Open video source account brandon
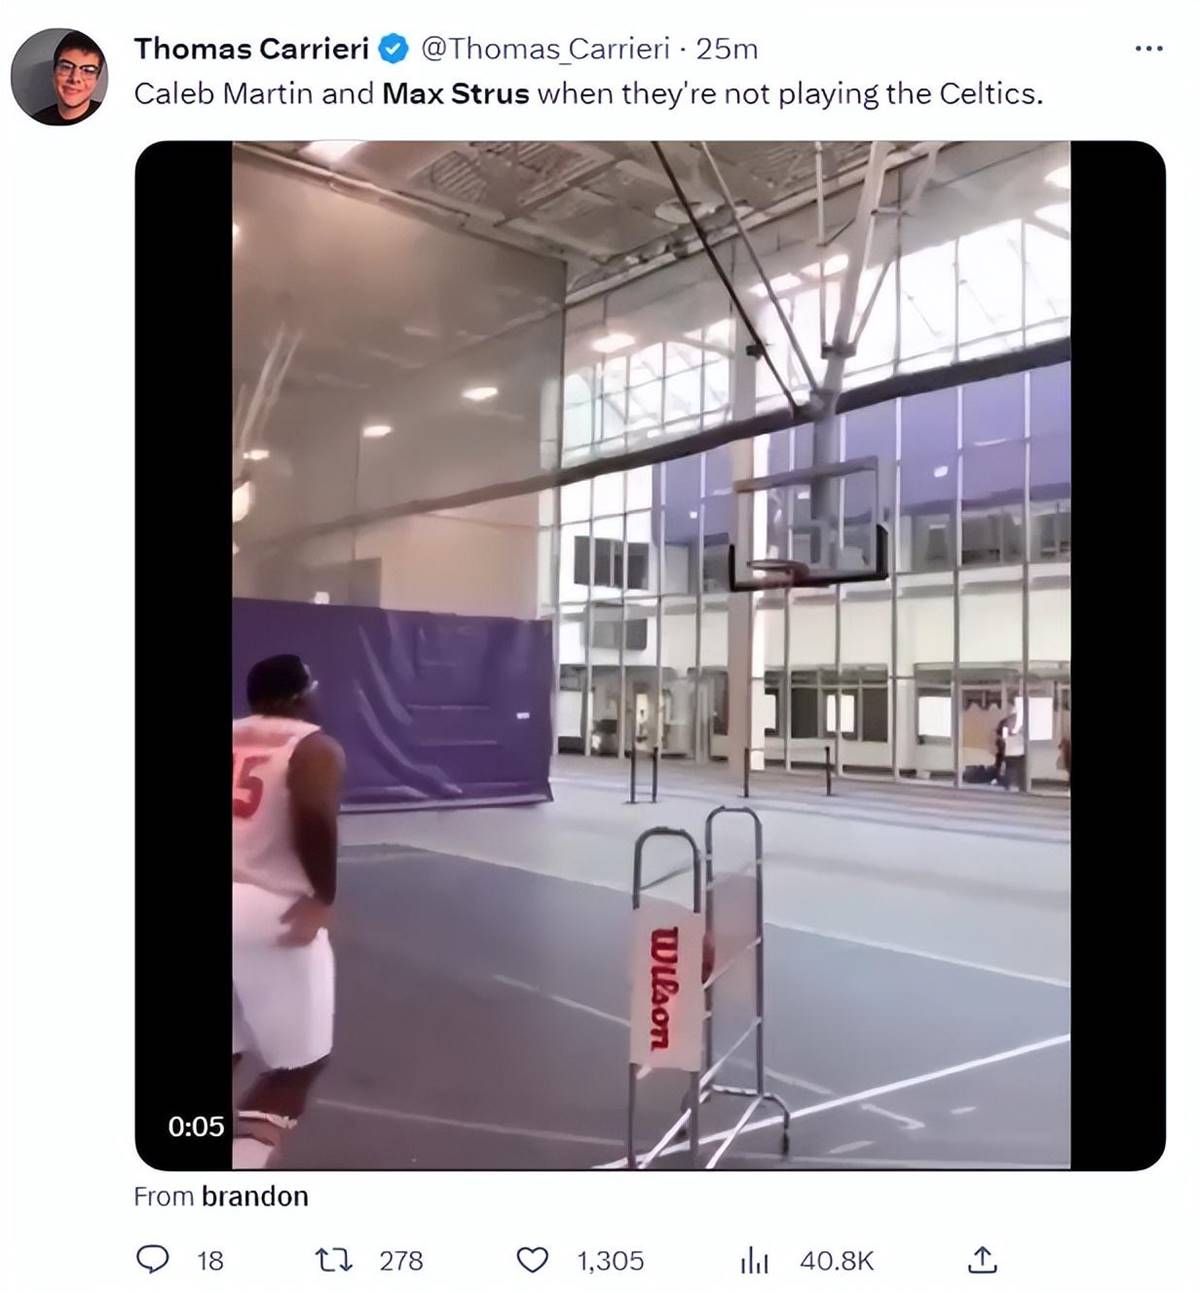 click(255, 1196)
